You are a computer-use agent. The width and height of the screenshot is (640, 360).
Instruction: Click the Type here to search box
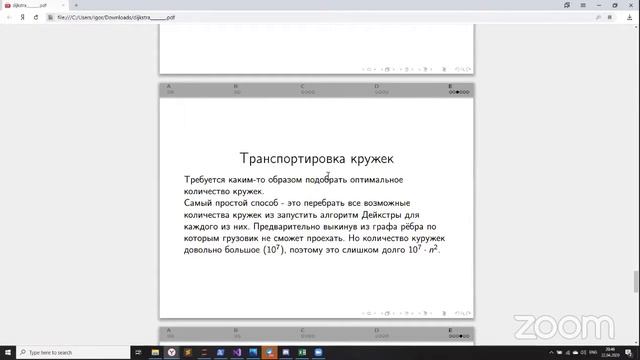click(x=73, y=352)
